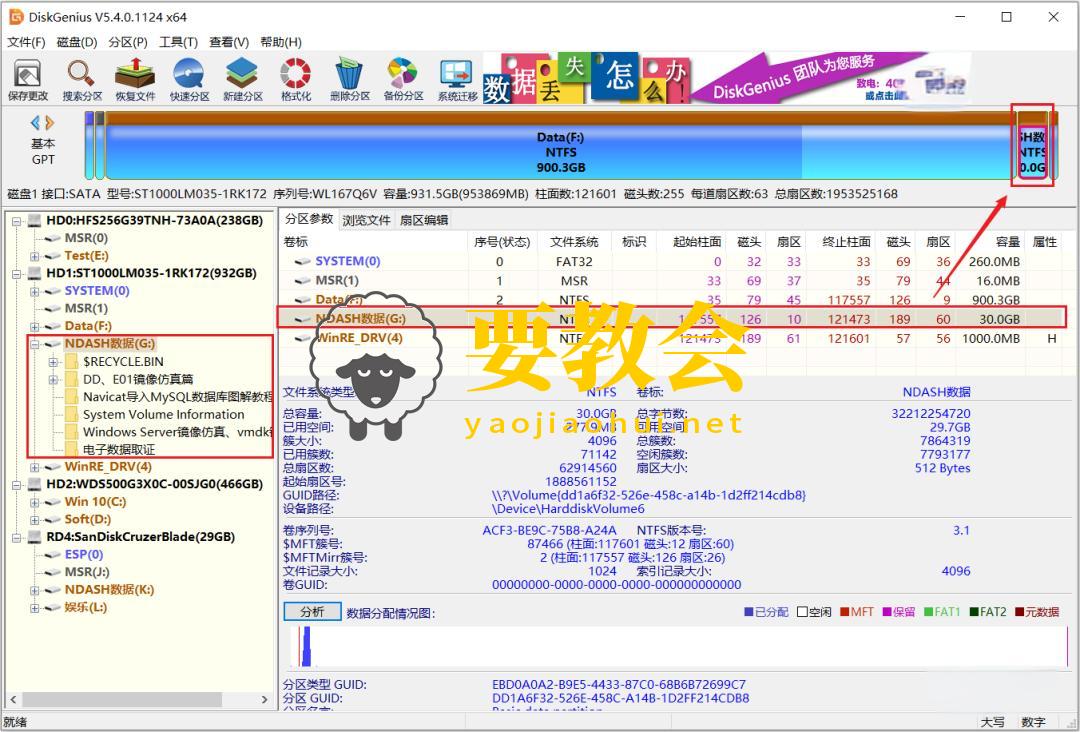Select WinRE_DRV(4) row in partition table
Image resolution: width=1080 pixels, height=732 pixels.
point(672,339)
